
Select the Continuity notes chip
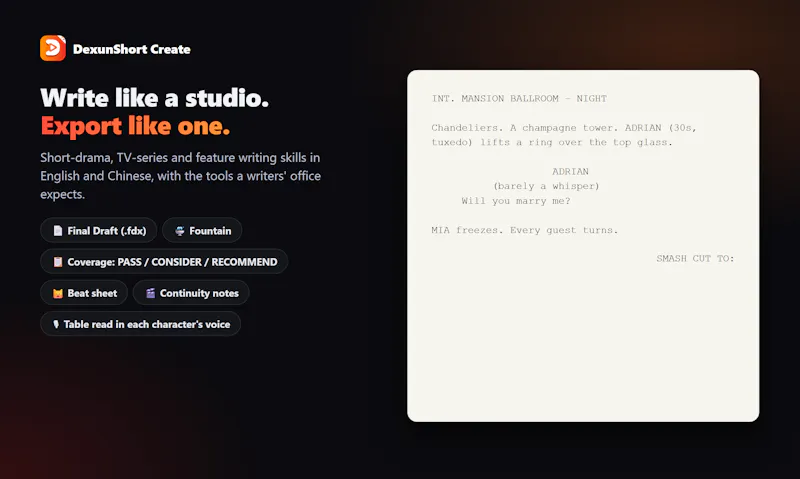pos(191,293)
